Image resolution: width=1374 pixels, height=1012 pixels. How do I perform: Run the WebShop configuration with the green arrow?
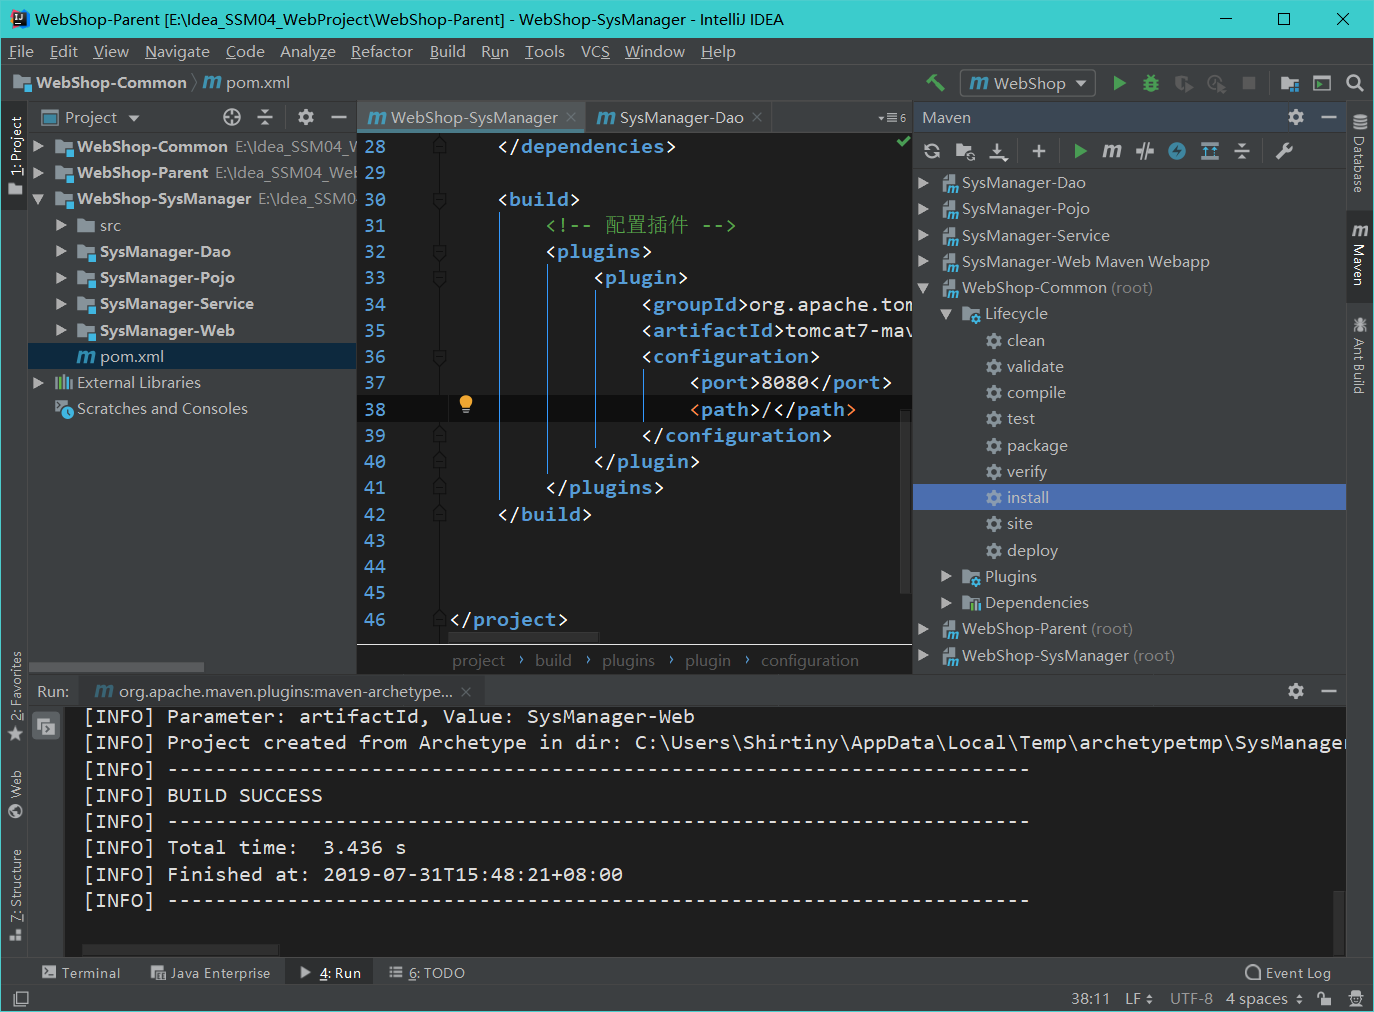click(1119, 83)
